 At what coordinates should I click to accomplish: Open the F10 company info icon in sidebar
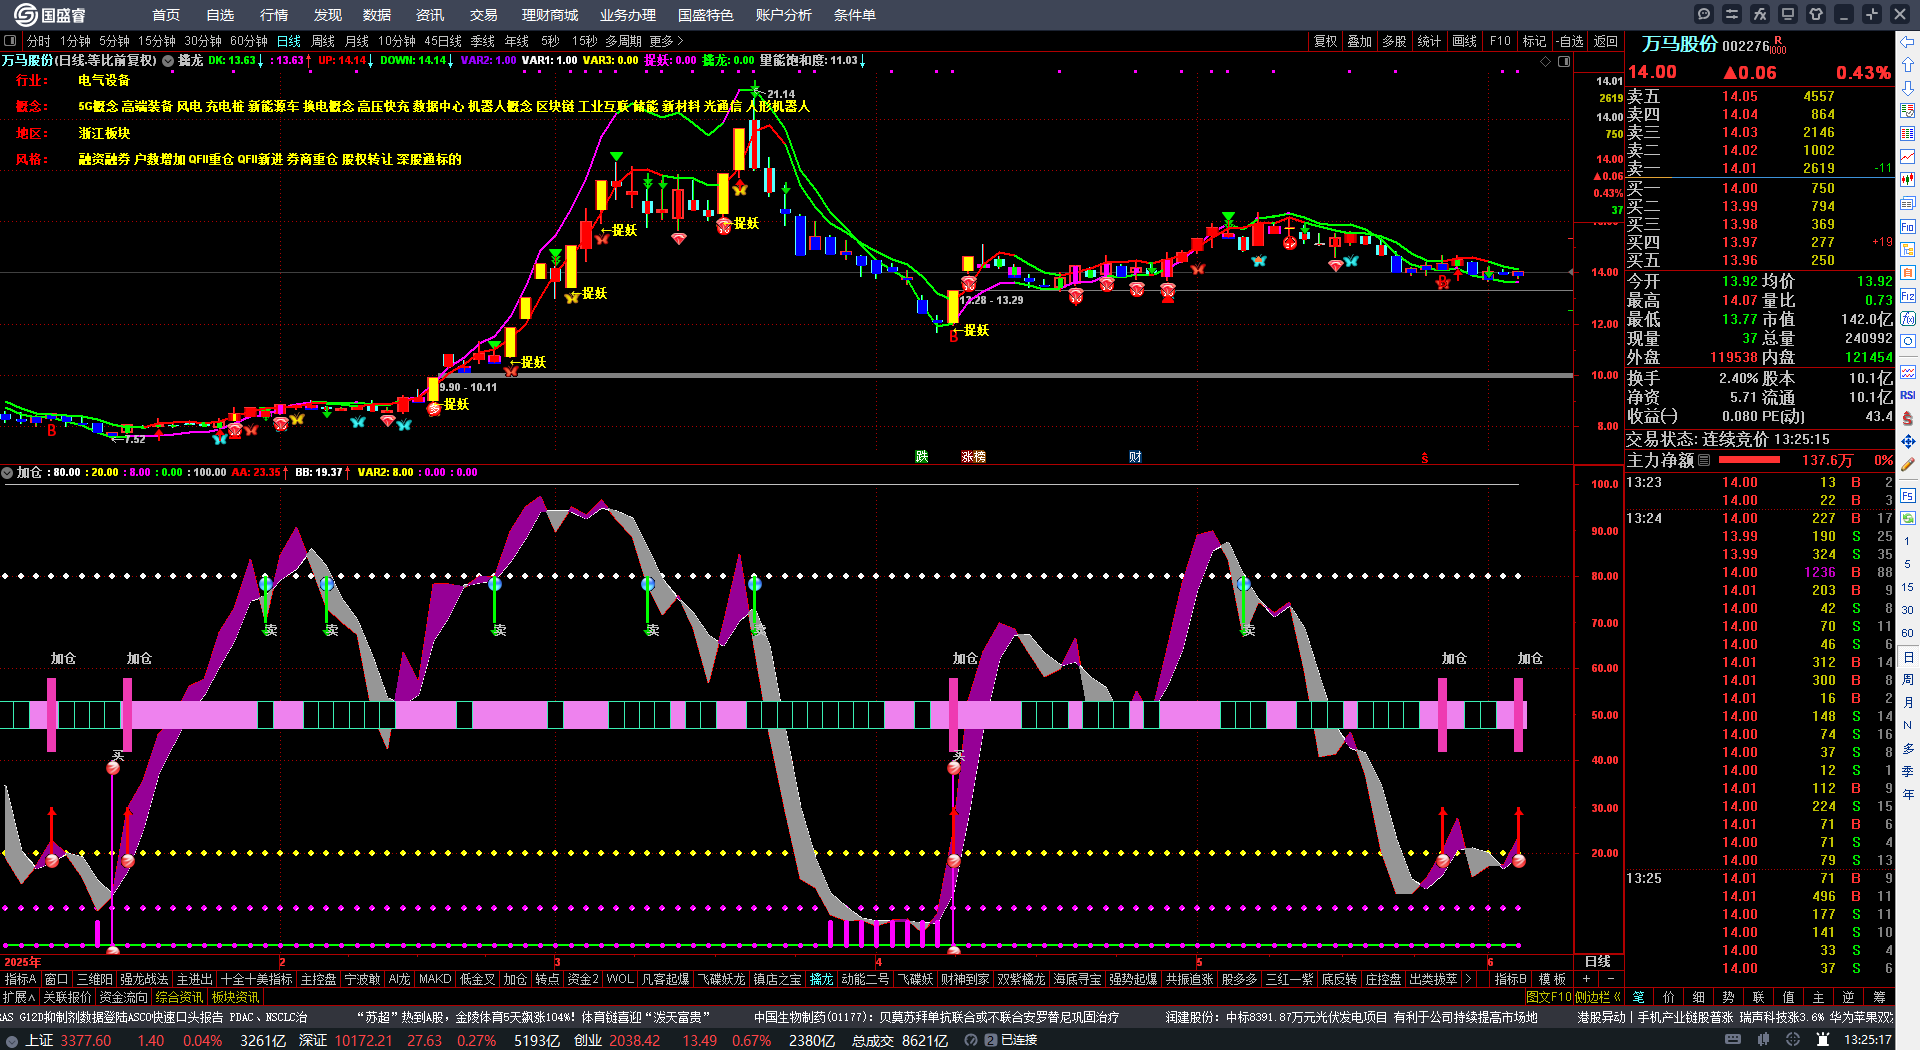click(x=1908, y=227)
